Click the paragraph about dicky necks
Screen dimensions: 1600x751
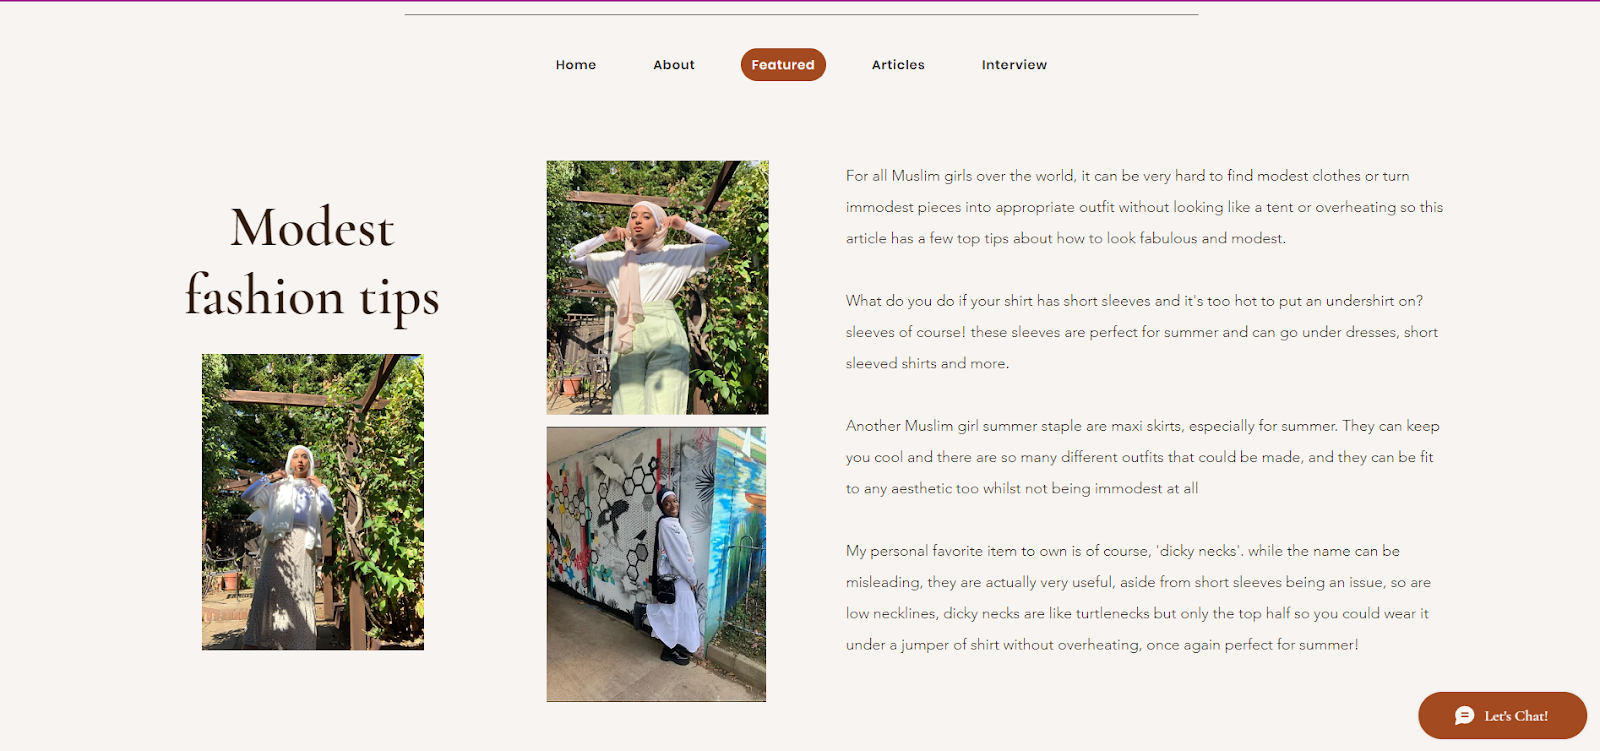(x=1138, y=598)
